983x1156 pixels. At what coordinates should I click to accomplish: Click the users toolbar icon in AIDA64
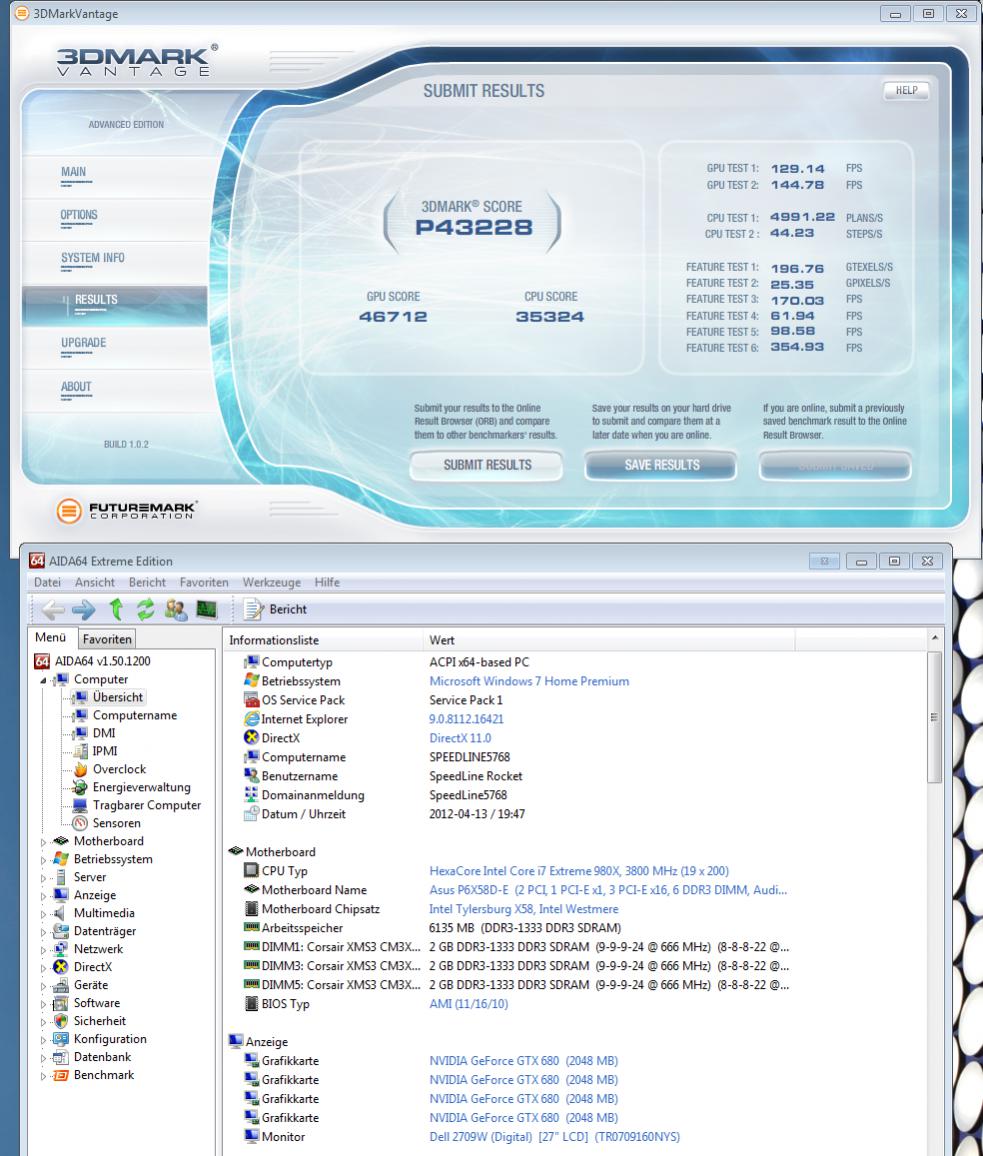(176, 610)
